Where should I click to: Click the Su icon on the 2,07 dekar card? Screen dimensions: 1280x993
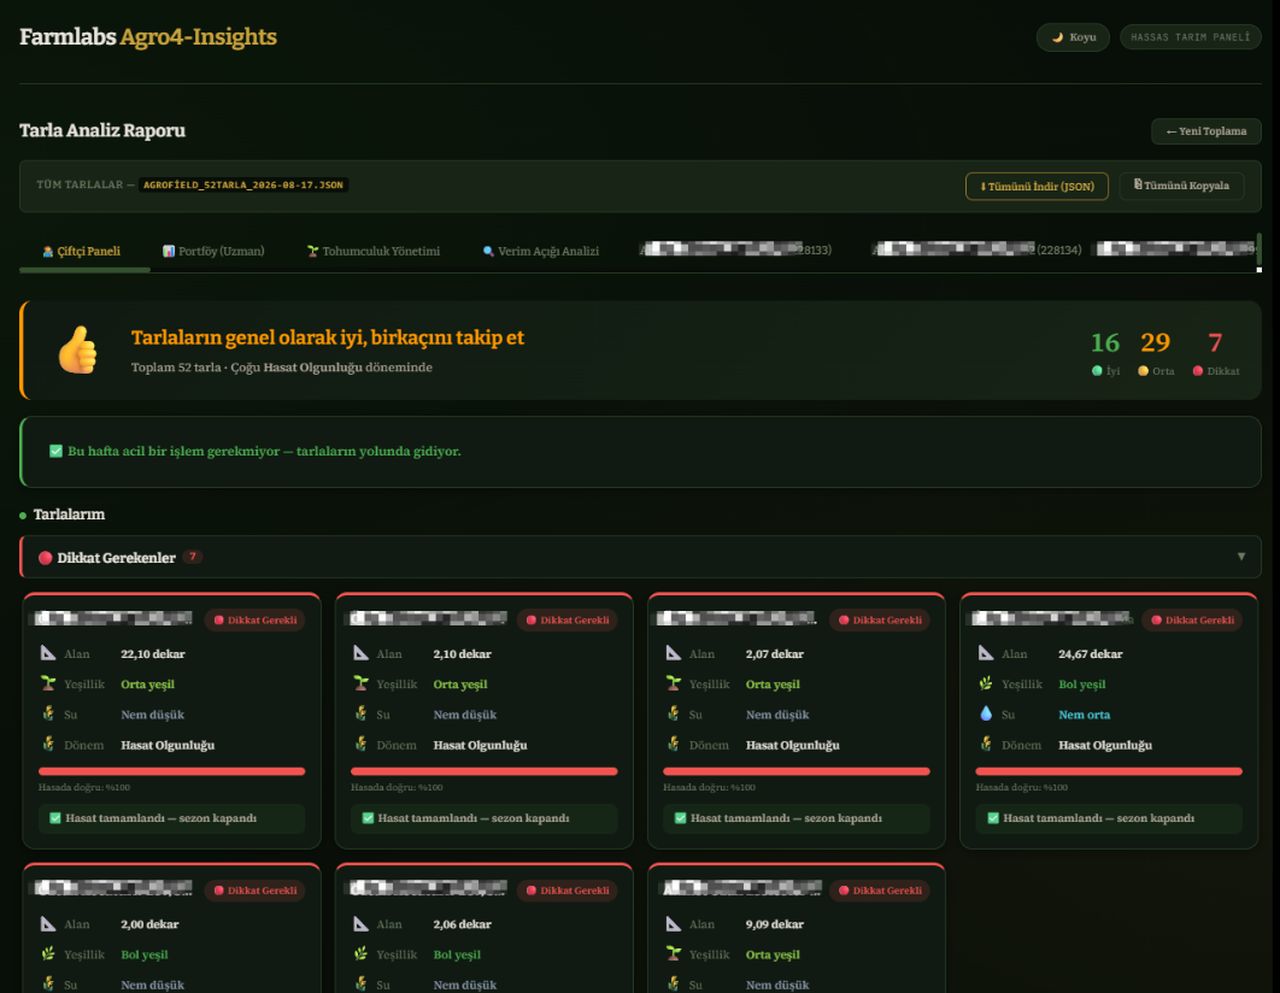pyautogui.click(x=673, y=714)
